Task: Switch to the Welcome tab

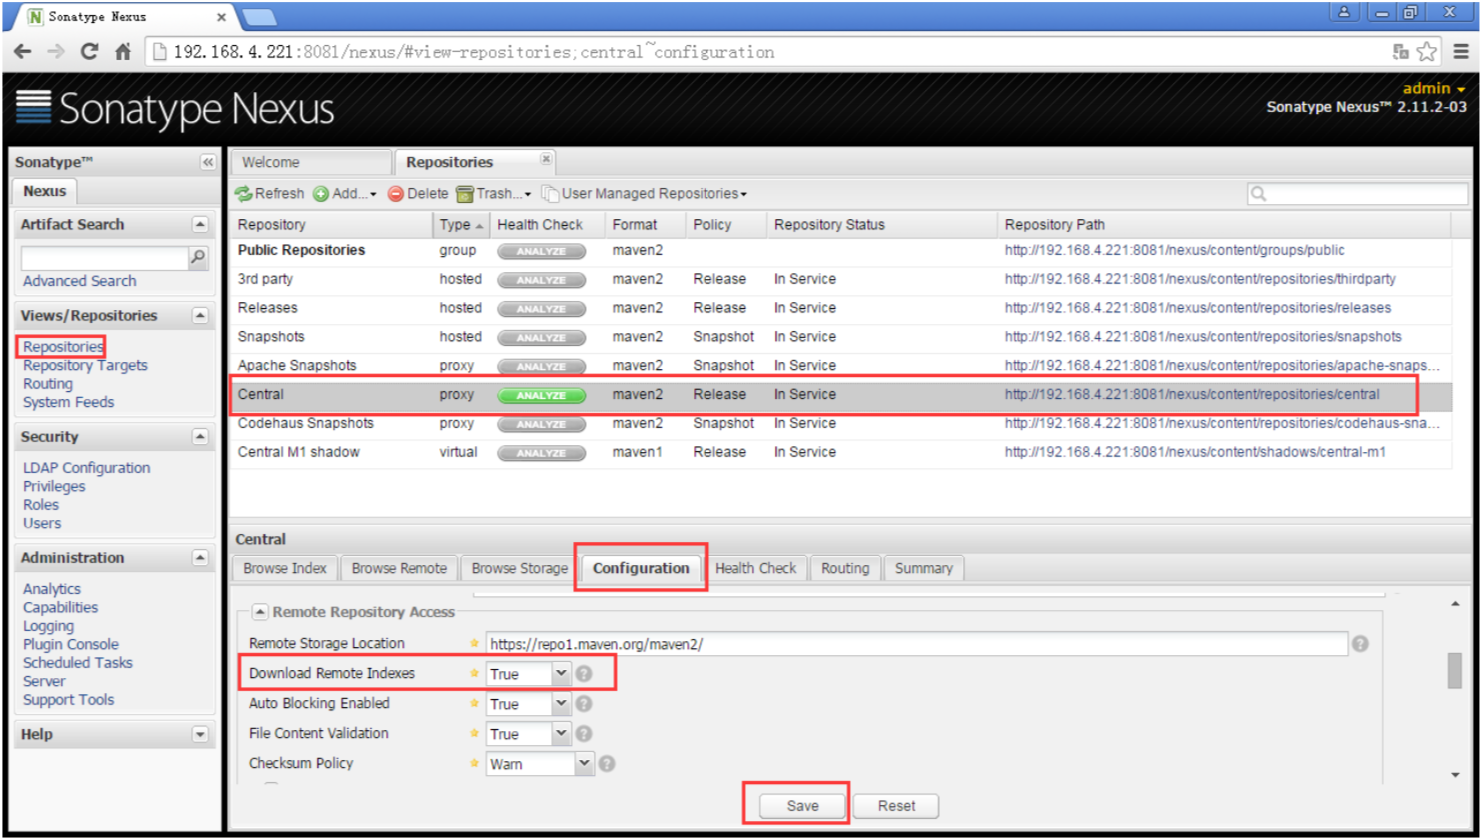Action: point(310,162)
